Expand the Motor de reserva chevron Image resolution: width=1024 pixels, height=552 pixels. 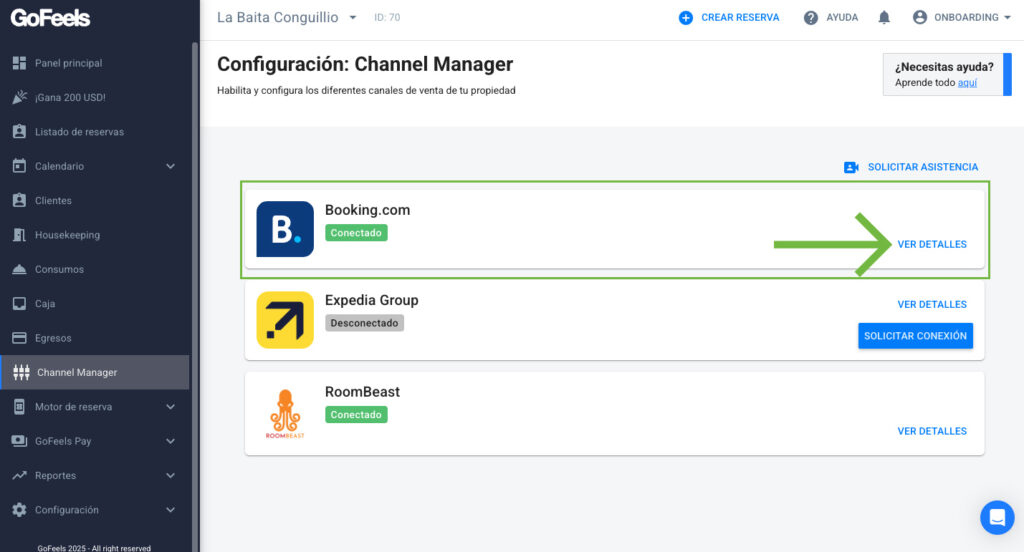[x=170, y=406]
